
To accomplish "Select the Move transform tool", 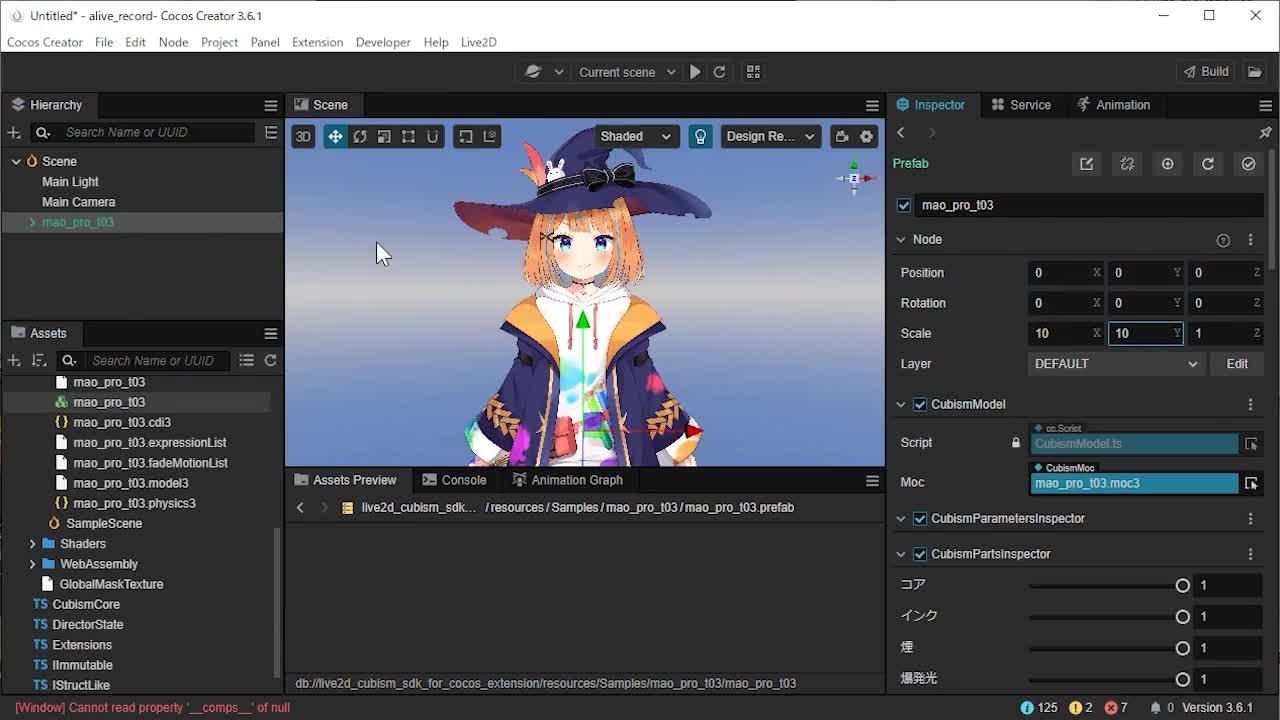I will click(x=335, y=136).
